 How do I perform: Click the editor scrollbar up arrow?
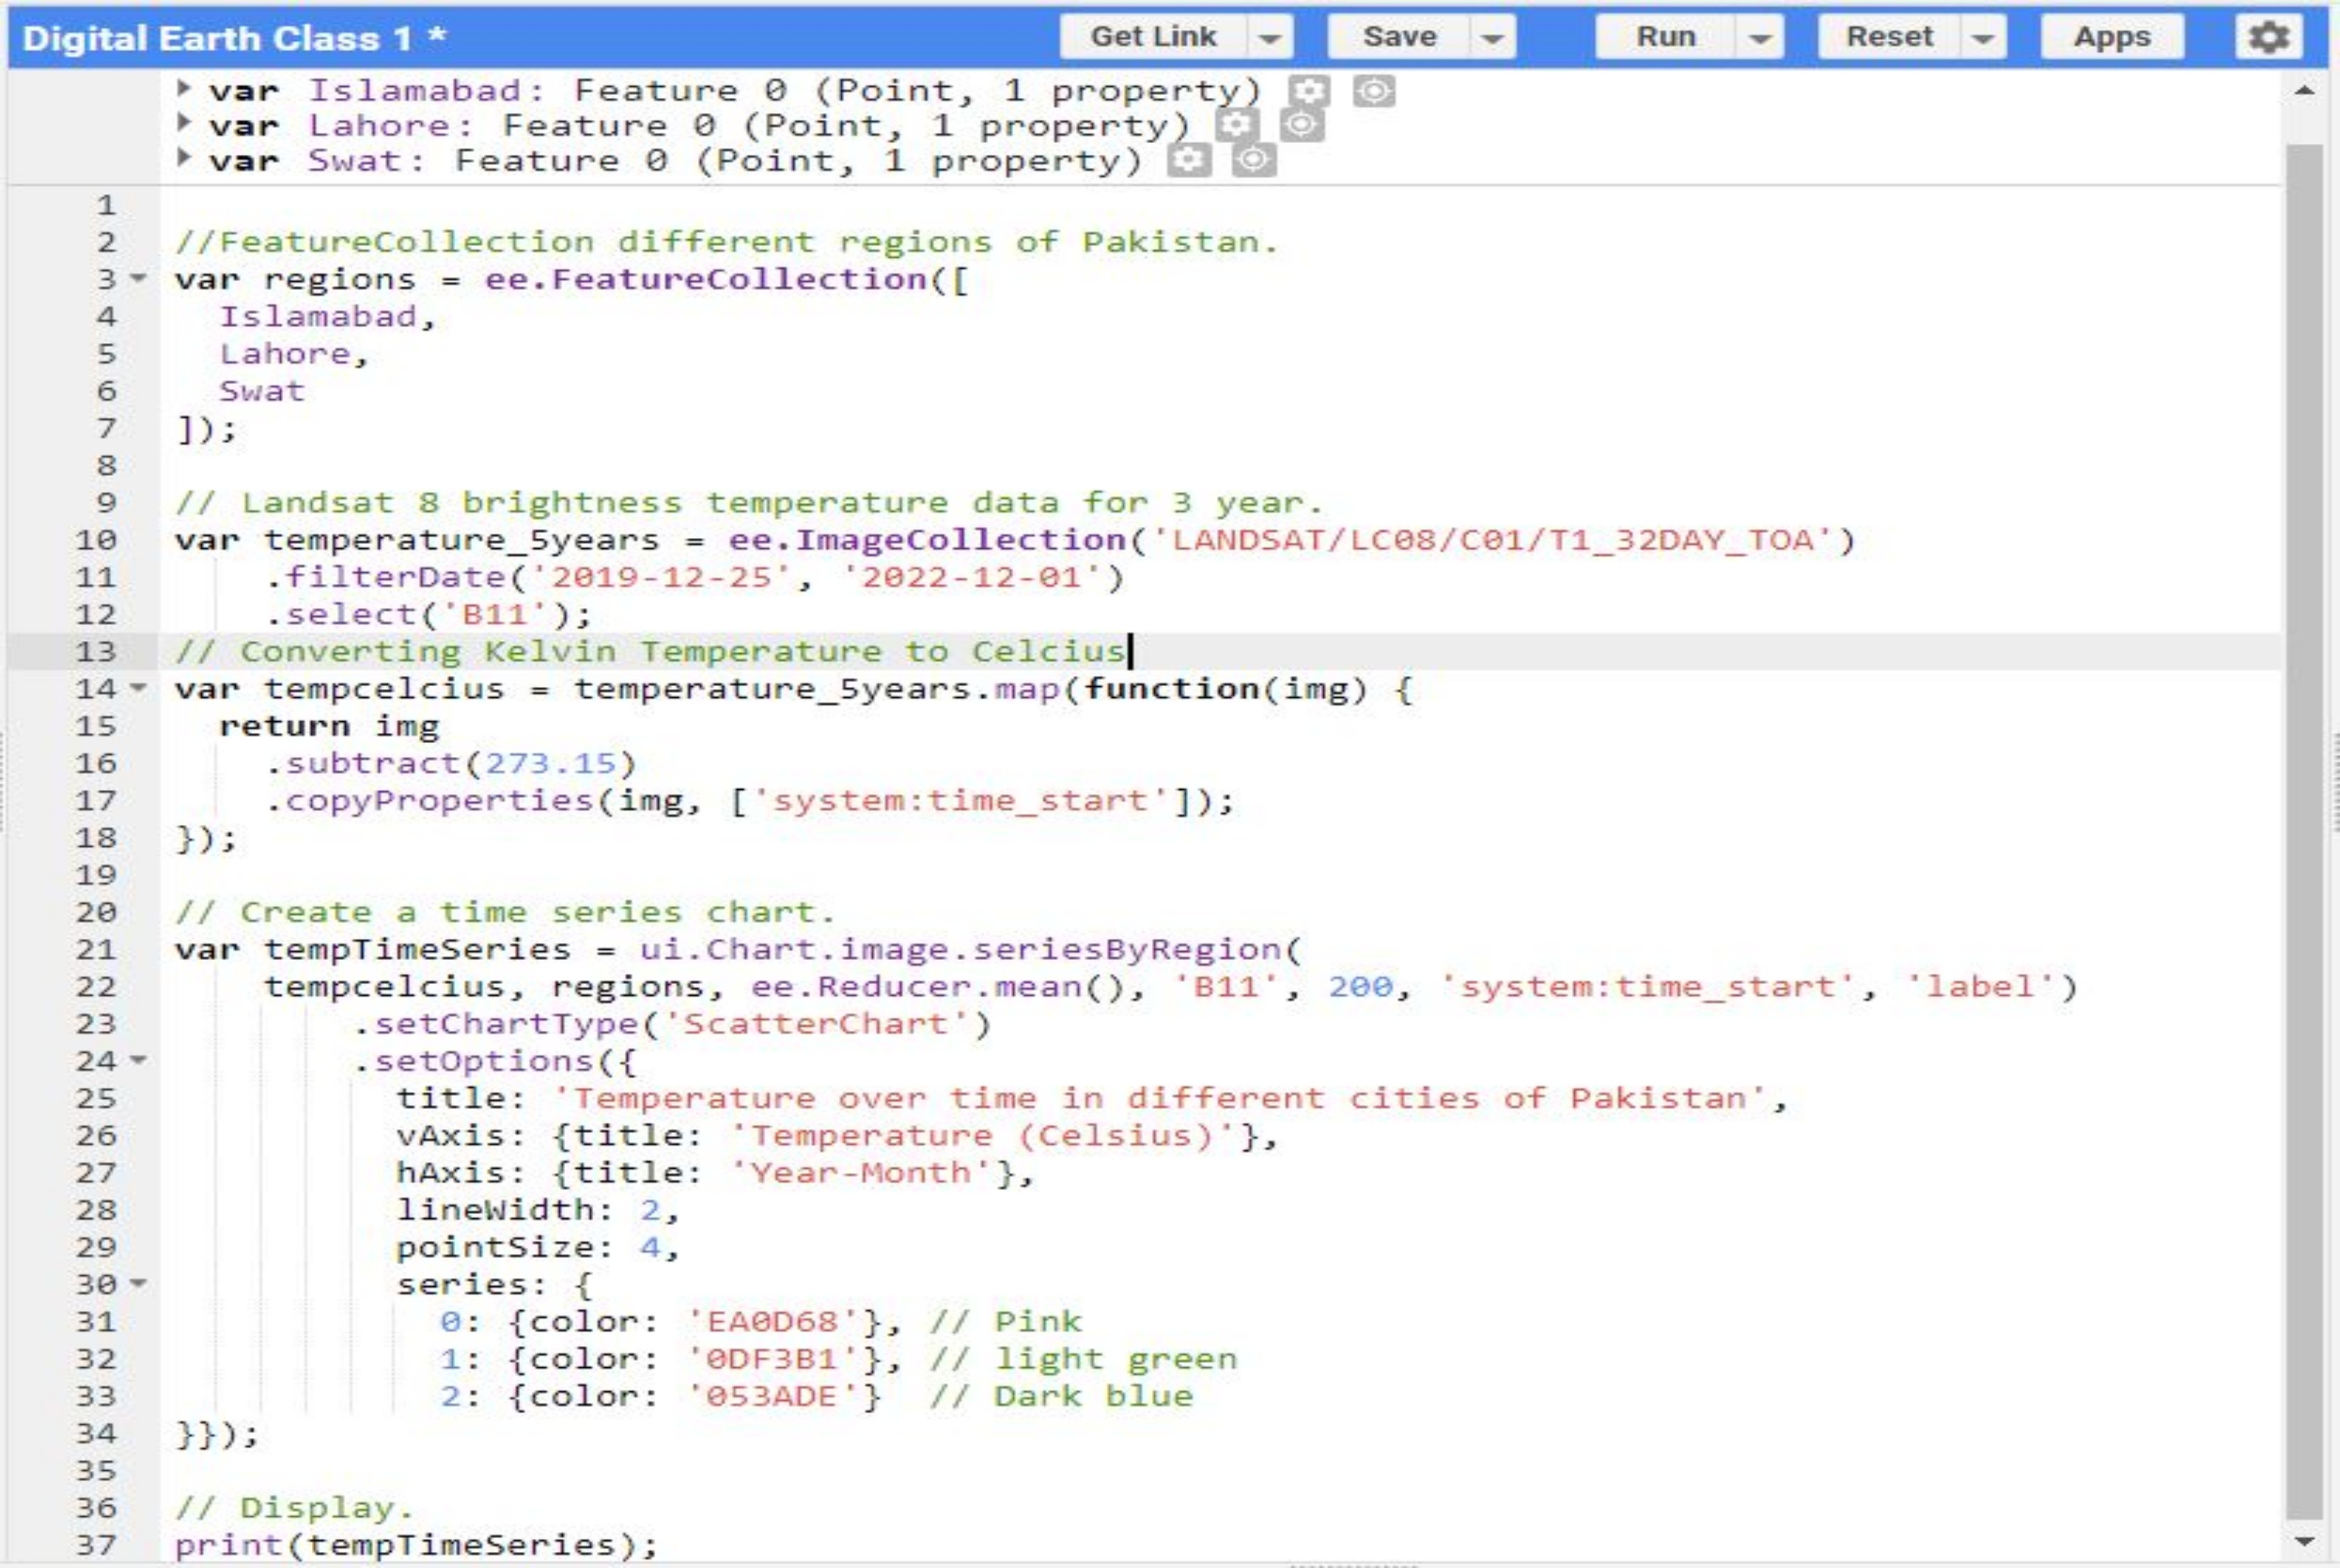click(x=2305, y=91)
